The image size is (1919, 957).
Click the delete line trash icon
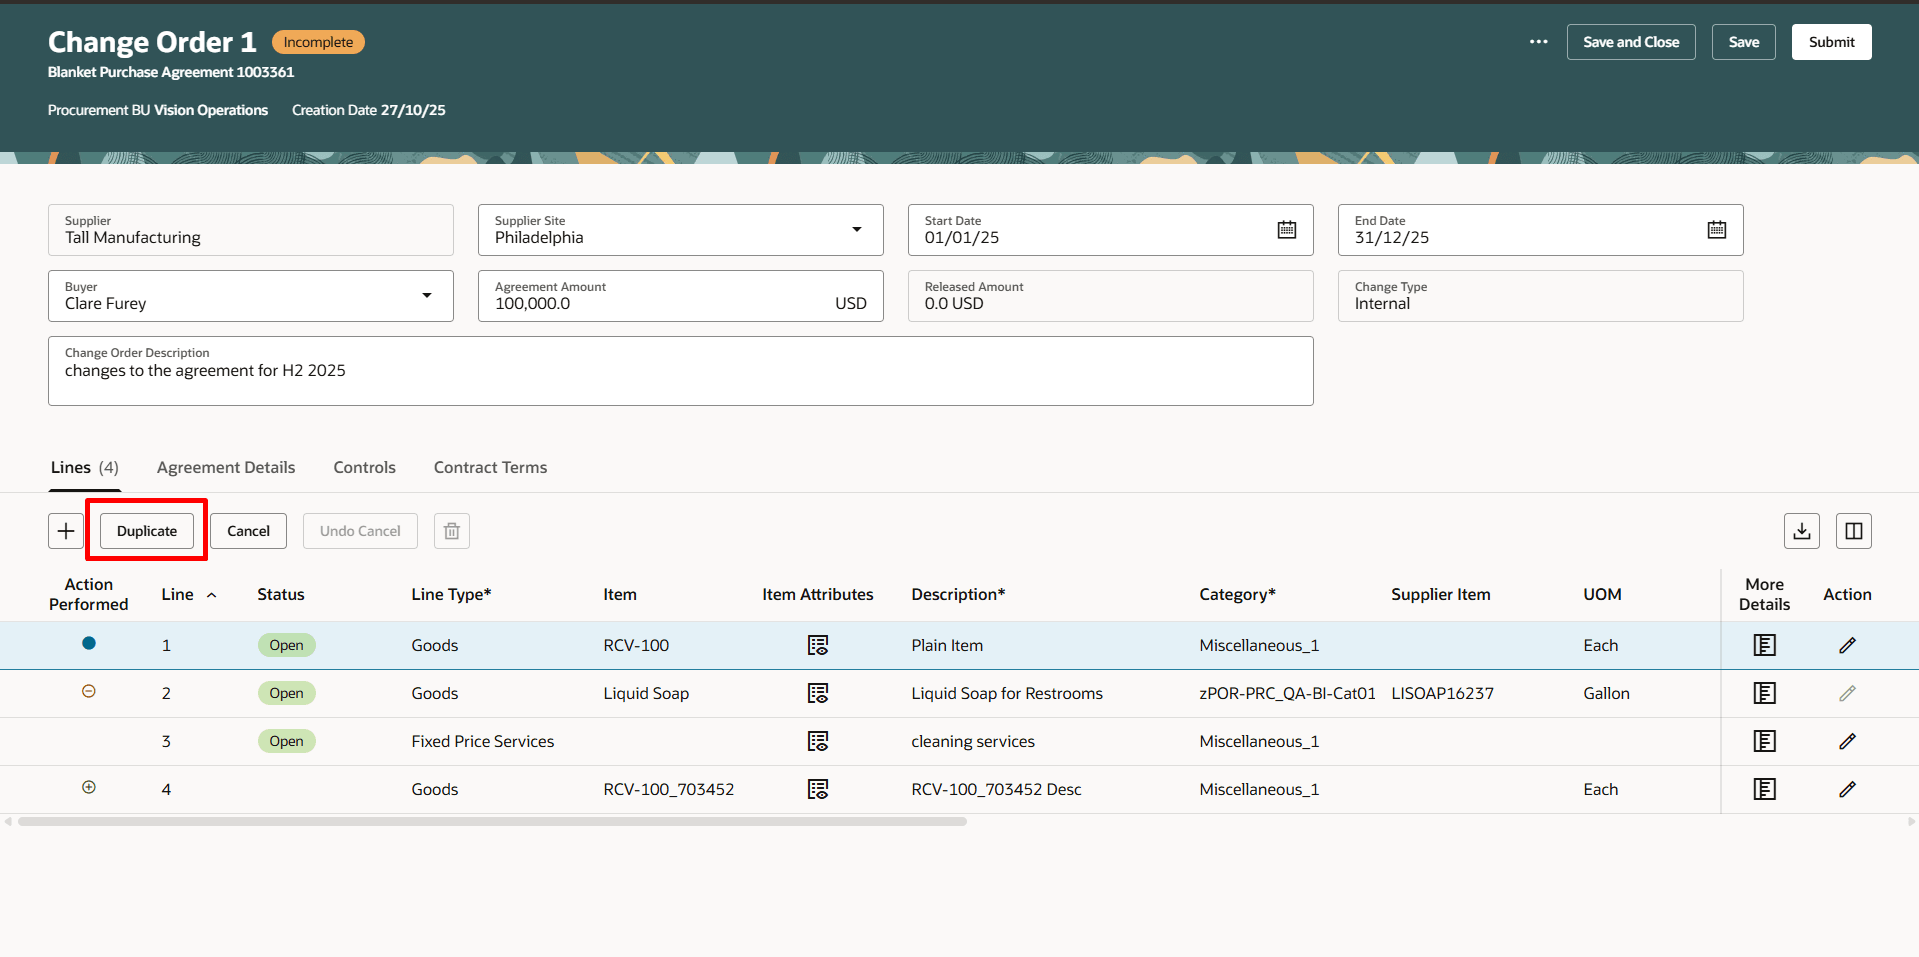click(451, 530)
